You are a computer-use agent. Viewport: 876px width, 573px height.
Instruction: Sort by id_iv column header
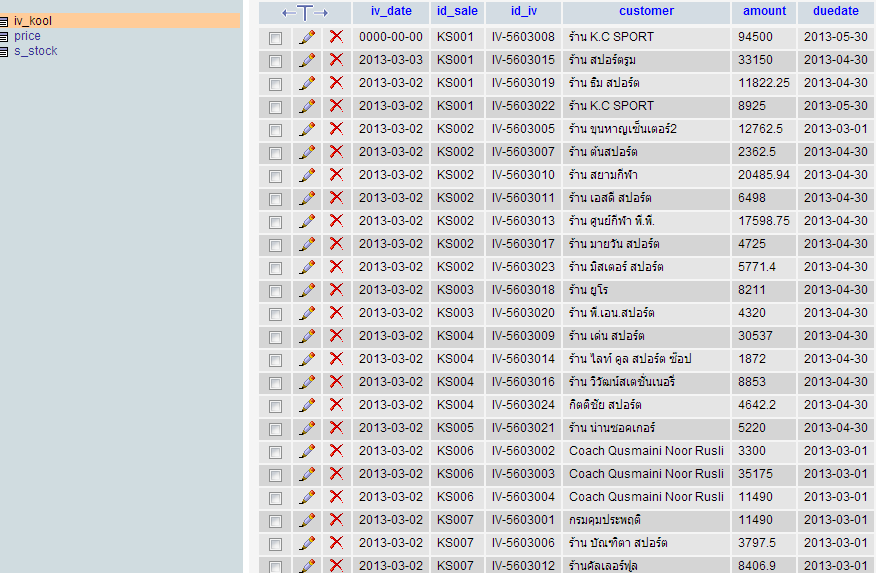click(523, 11)
